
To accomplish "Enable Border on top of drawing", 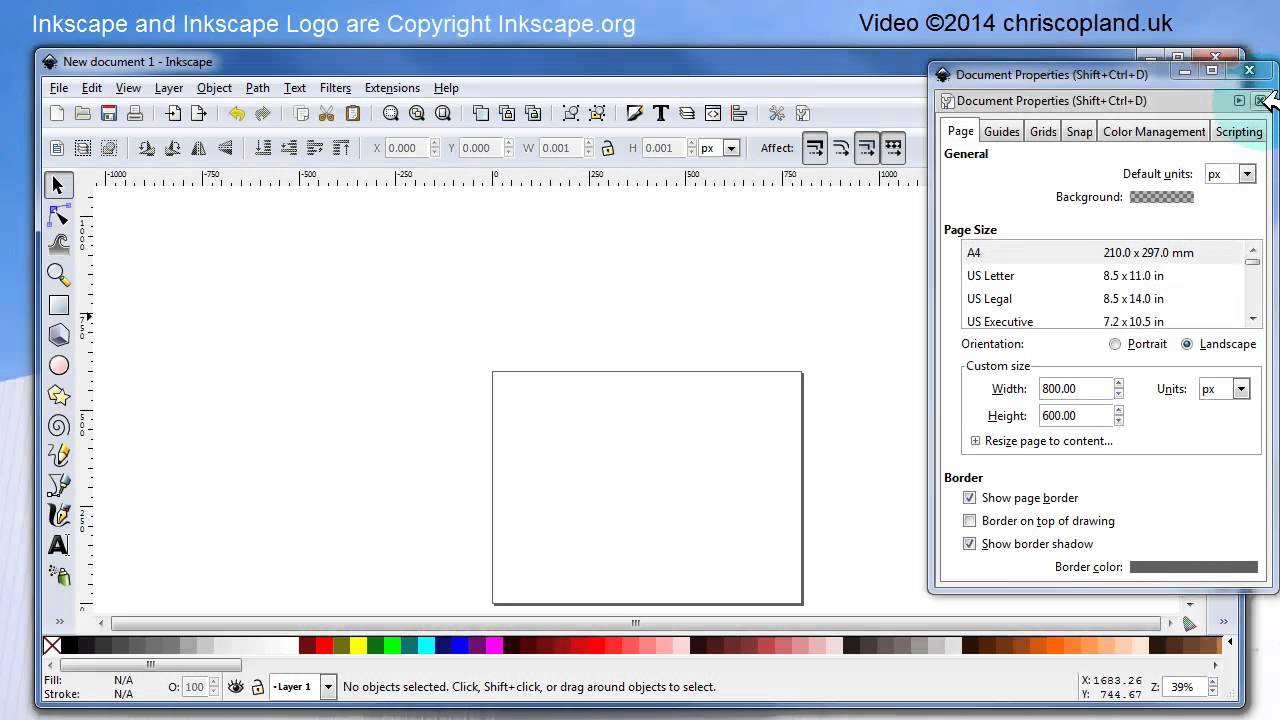I will pos(969,521).
